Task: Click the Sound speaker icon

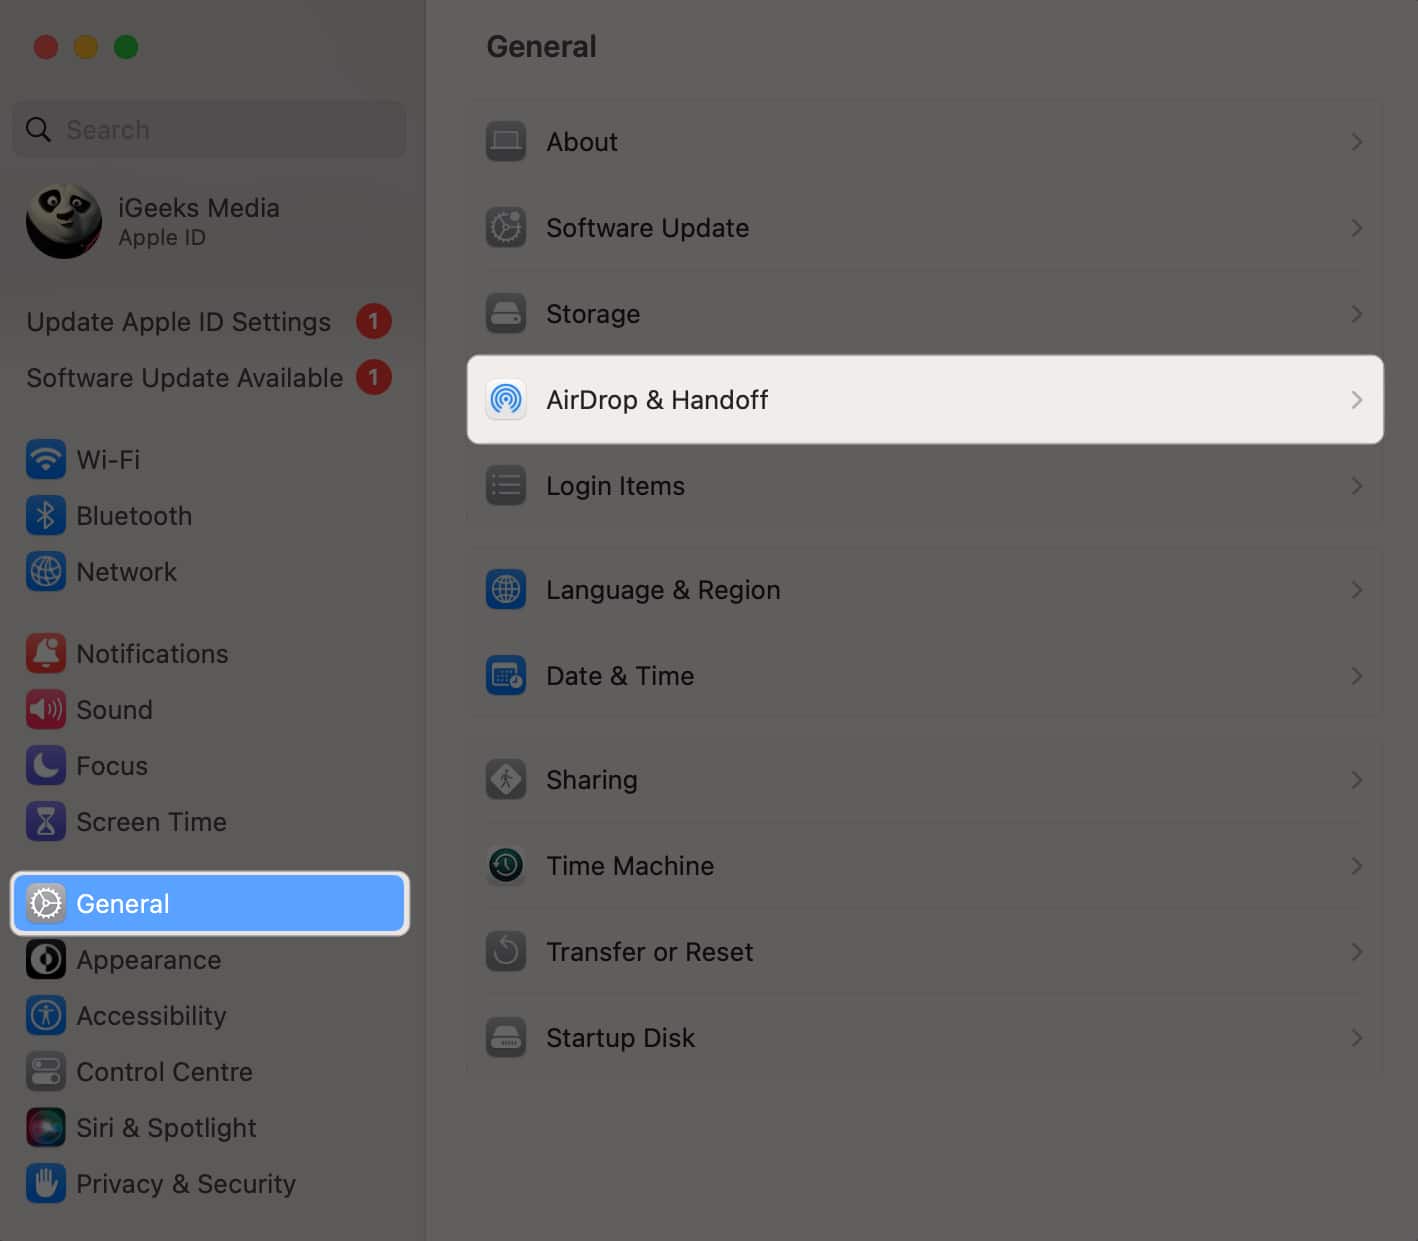Action: click(x=46, y=710)
